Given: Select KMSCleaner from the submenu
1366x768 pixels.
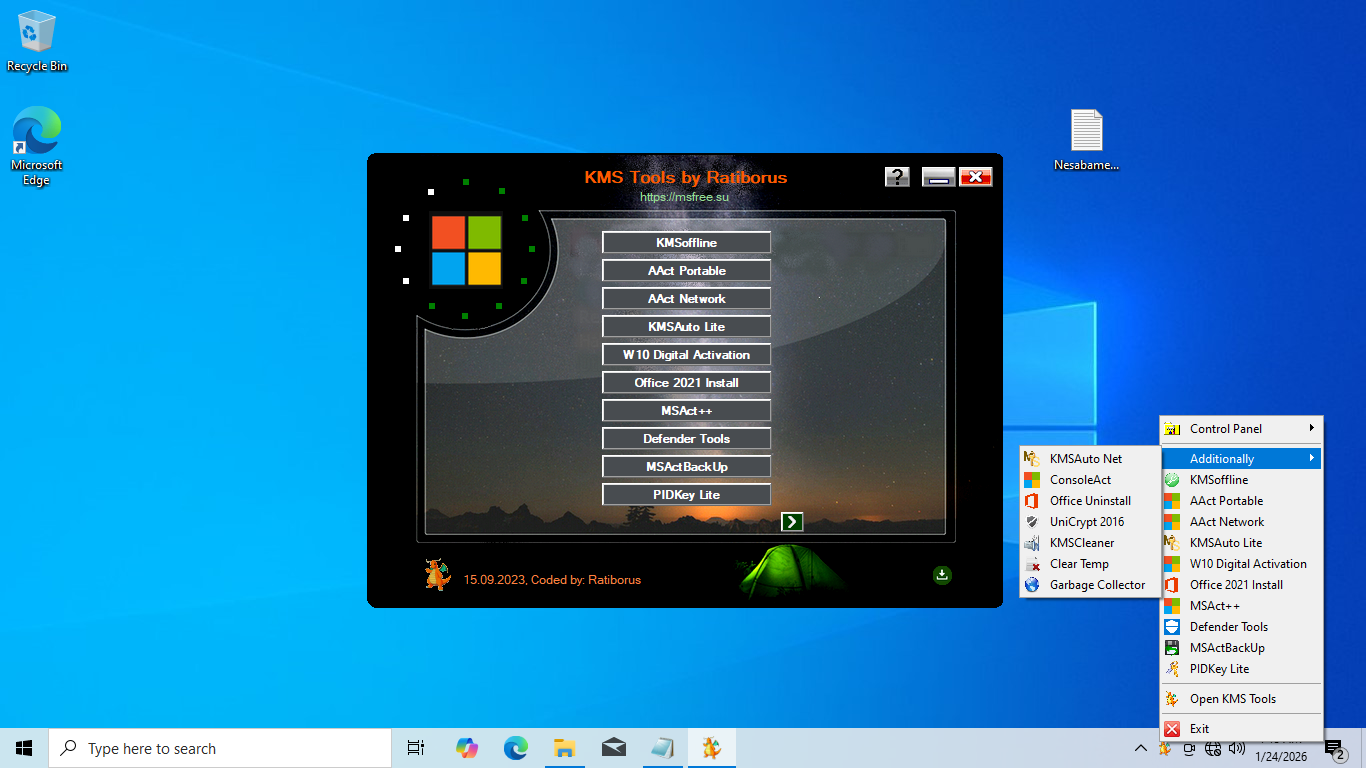Looking at the screenshot, I should tap(1081, 543).
